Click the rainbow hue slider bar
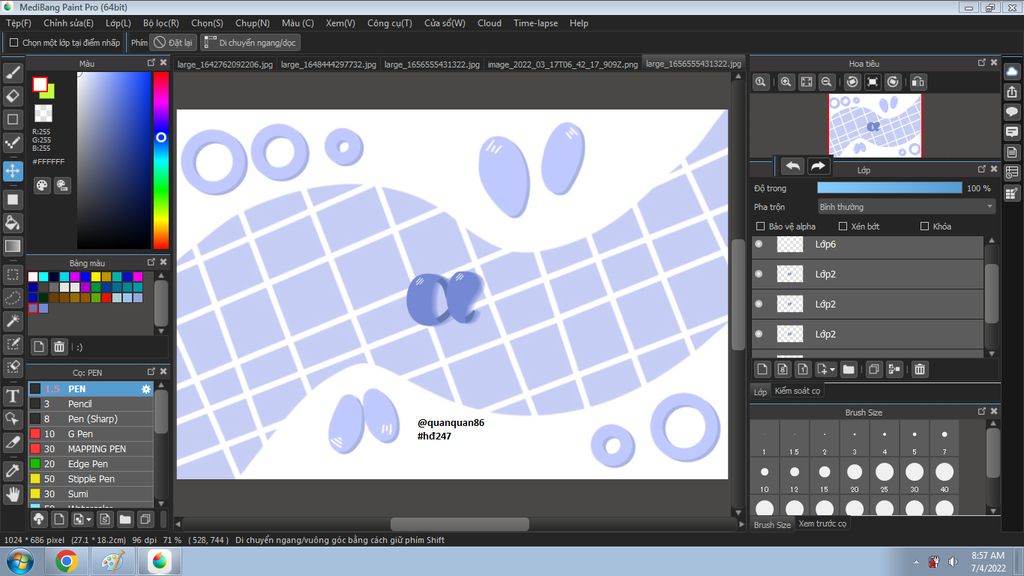Viewport: 1024px width, 576px height. click(161, 160)
